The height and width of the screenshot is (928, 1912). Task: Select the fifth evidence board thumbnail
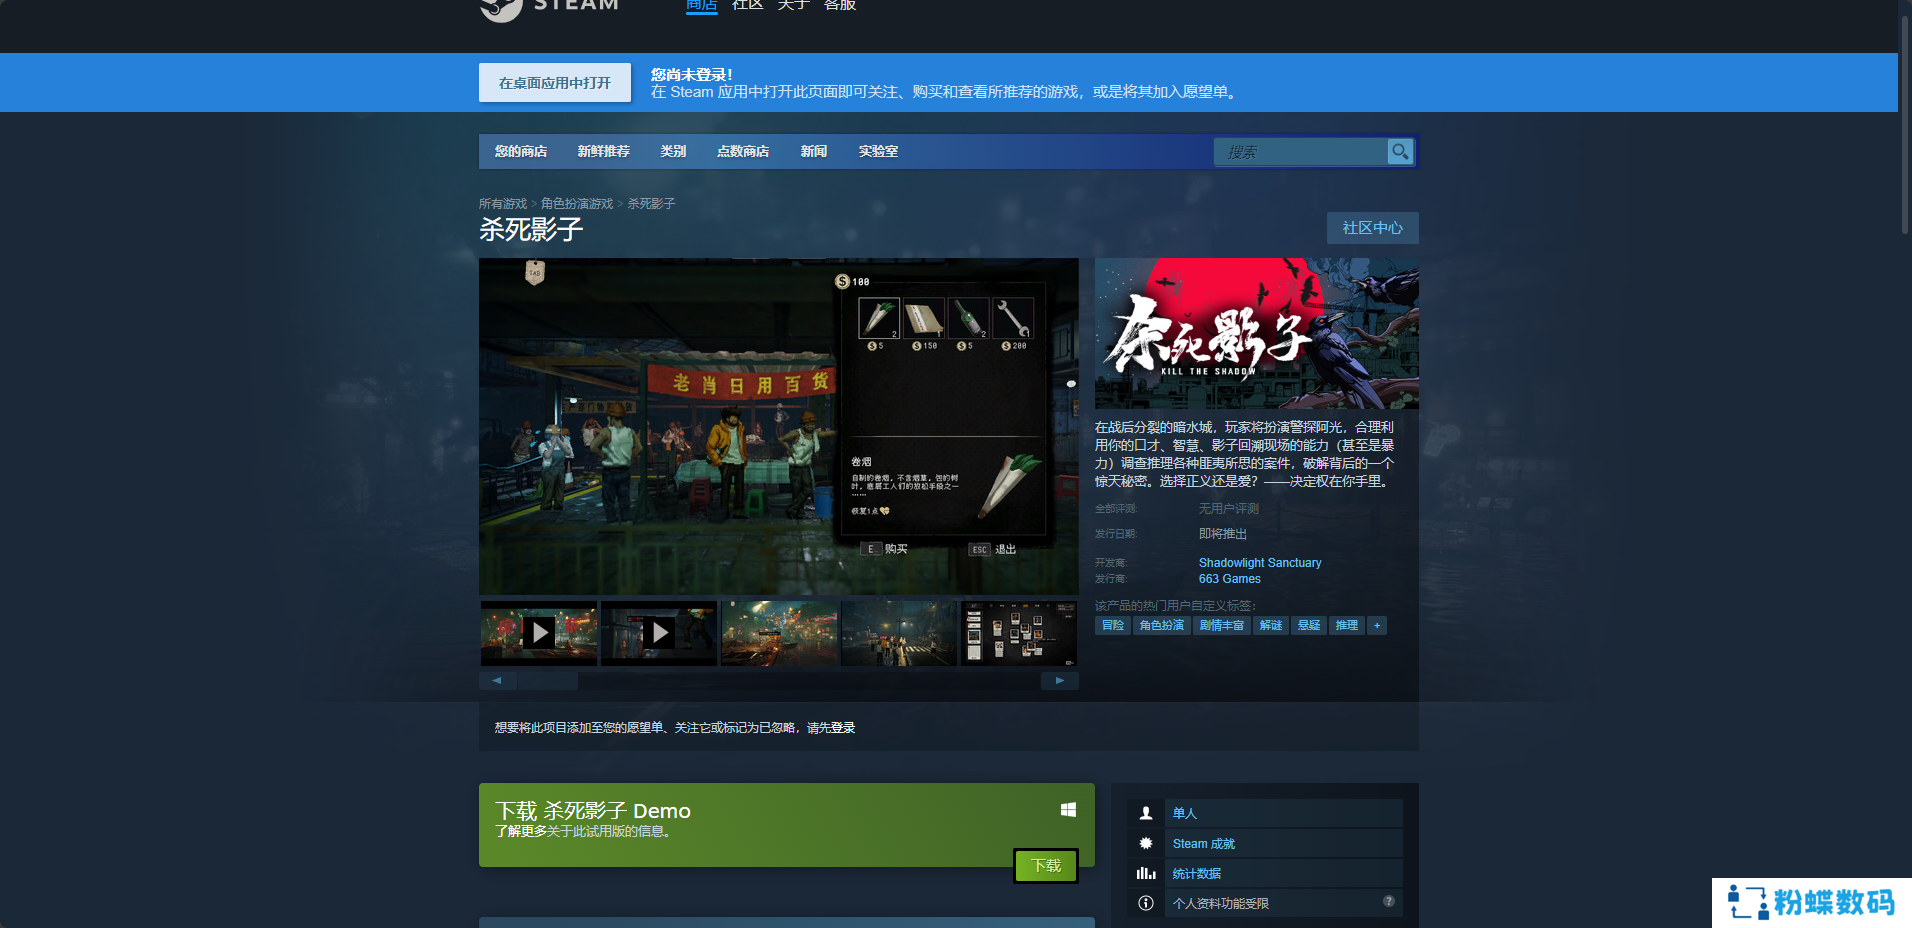(1019, 633)
